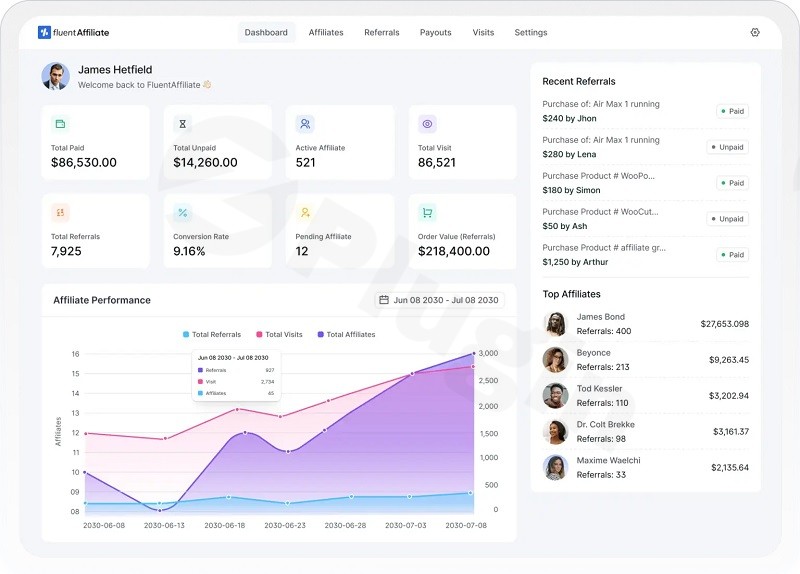Select Maxime Waelchi affiliate name
Viewport: 800px width, 574px height.
(609, 460)
